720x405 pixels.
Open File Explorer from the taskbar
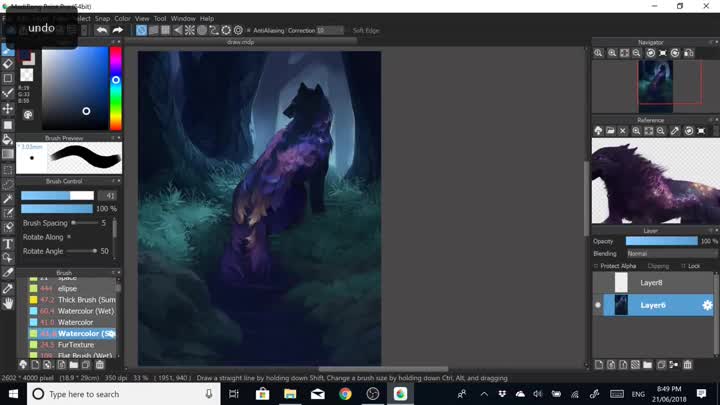[x=290, y=394]
